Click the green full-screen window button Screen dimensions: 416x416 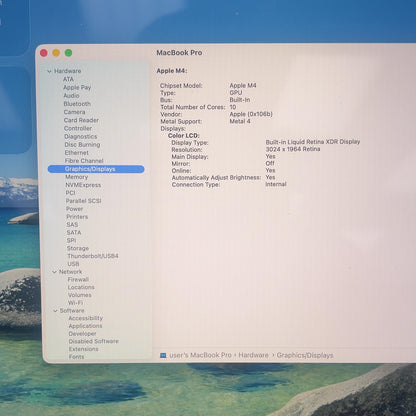click(x=68, y=53)
